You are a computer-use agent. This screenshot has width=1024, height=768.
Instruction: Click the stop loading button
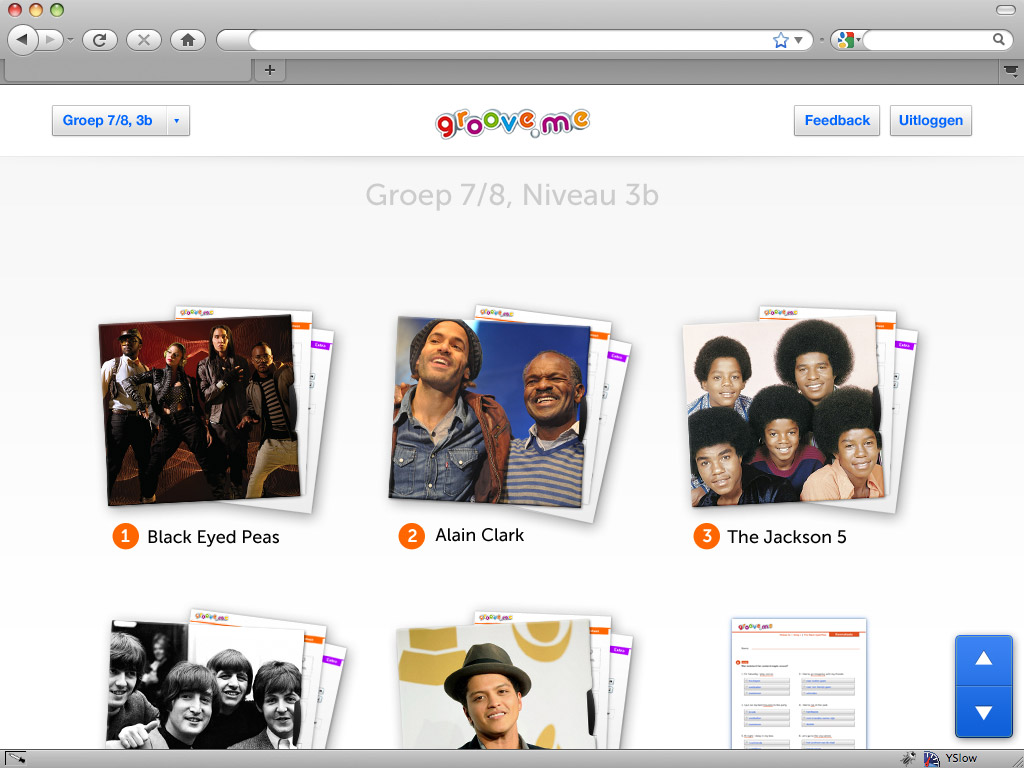click(144, 40)
